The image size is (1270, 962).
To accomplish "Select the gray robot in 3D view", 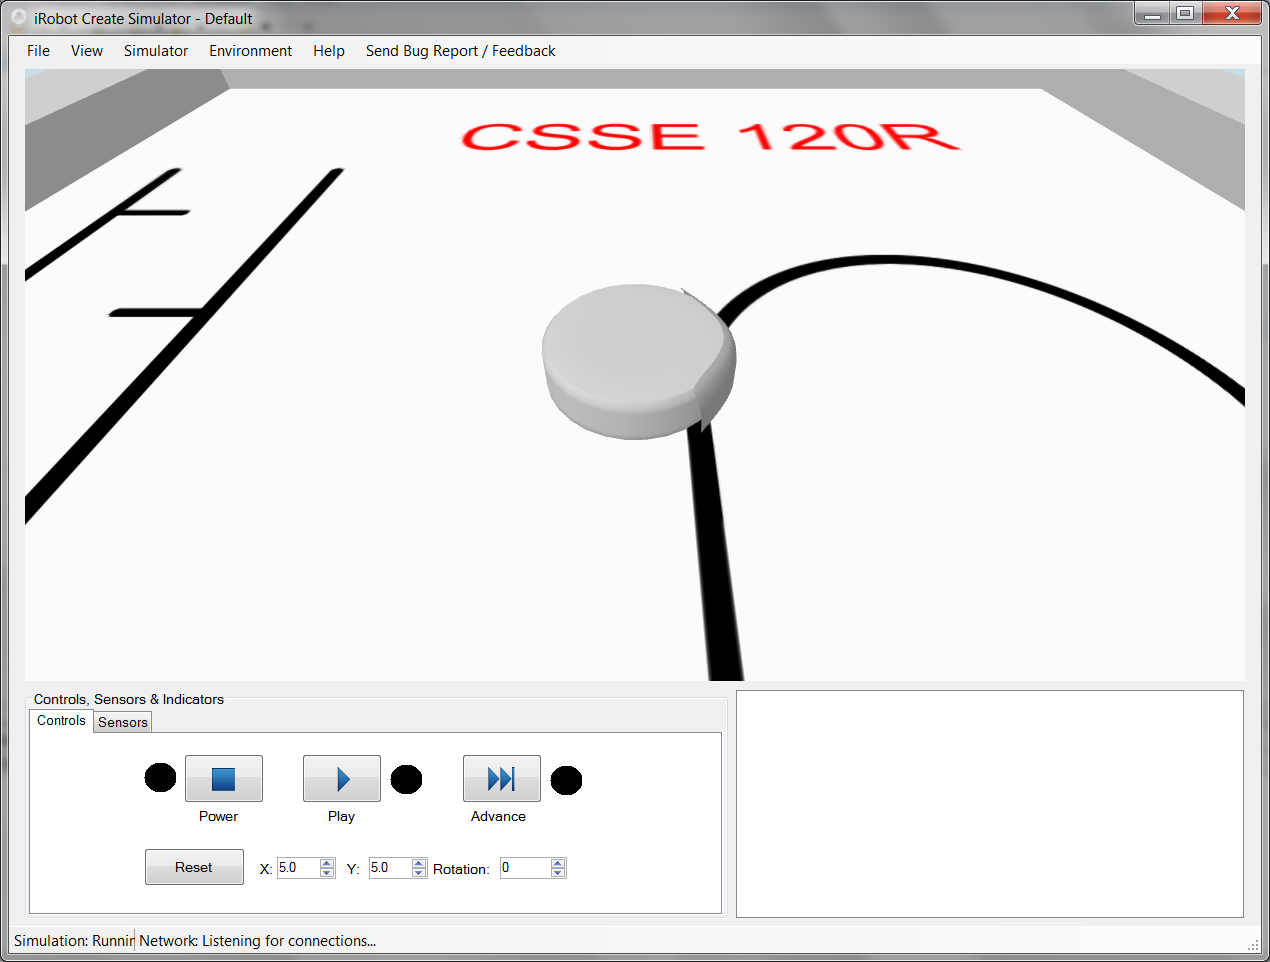I will click(638, 360).
